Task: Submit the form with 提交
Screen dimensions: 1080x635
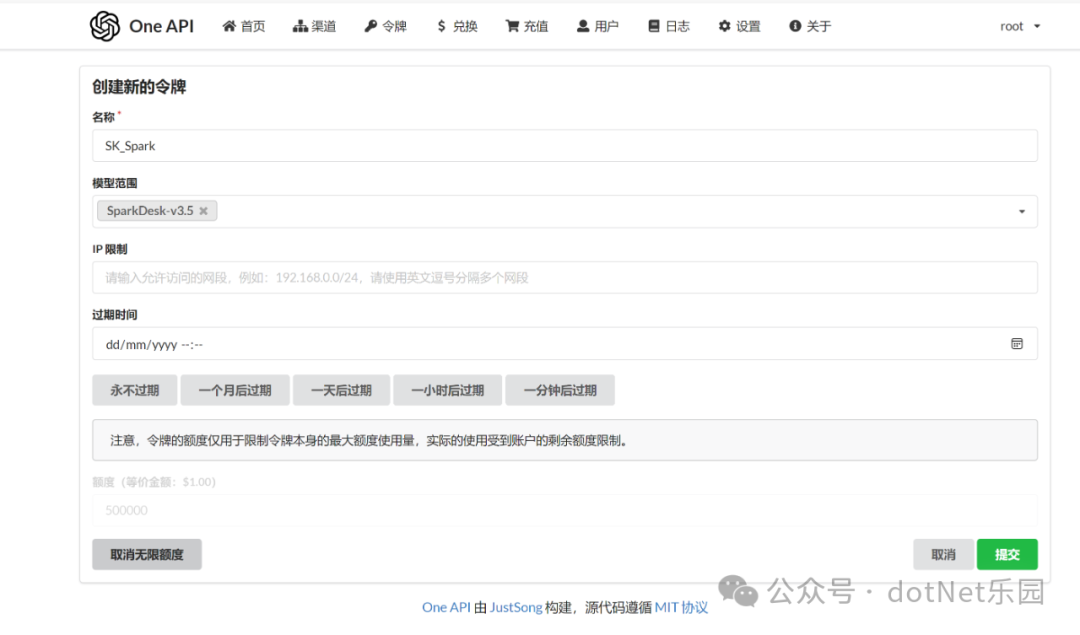Action: [1007, 554]
